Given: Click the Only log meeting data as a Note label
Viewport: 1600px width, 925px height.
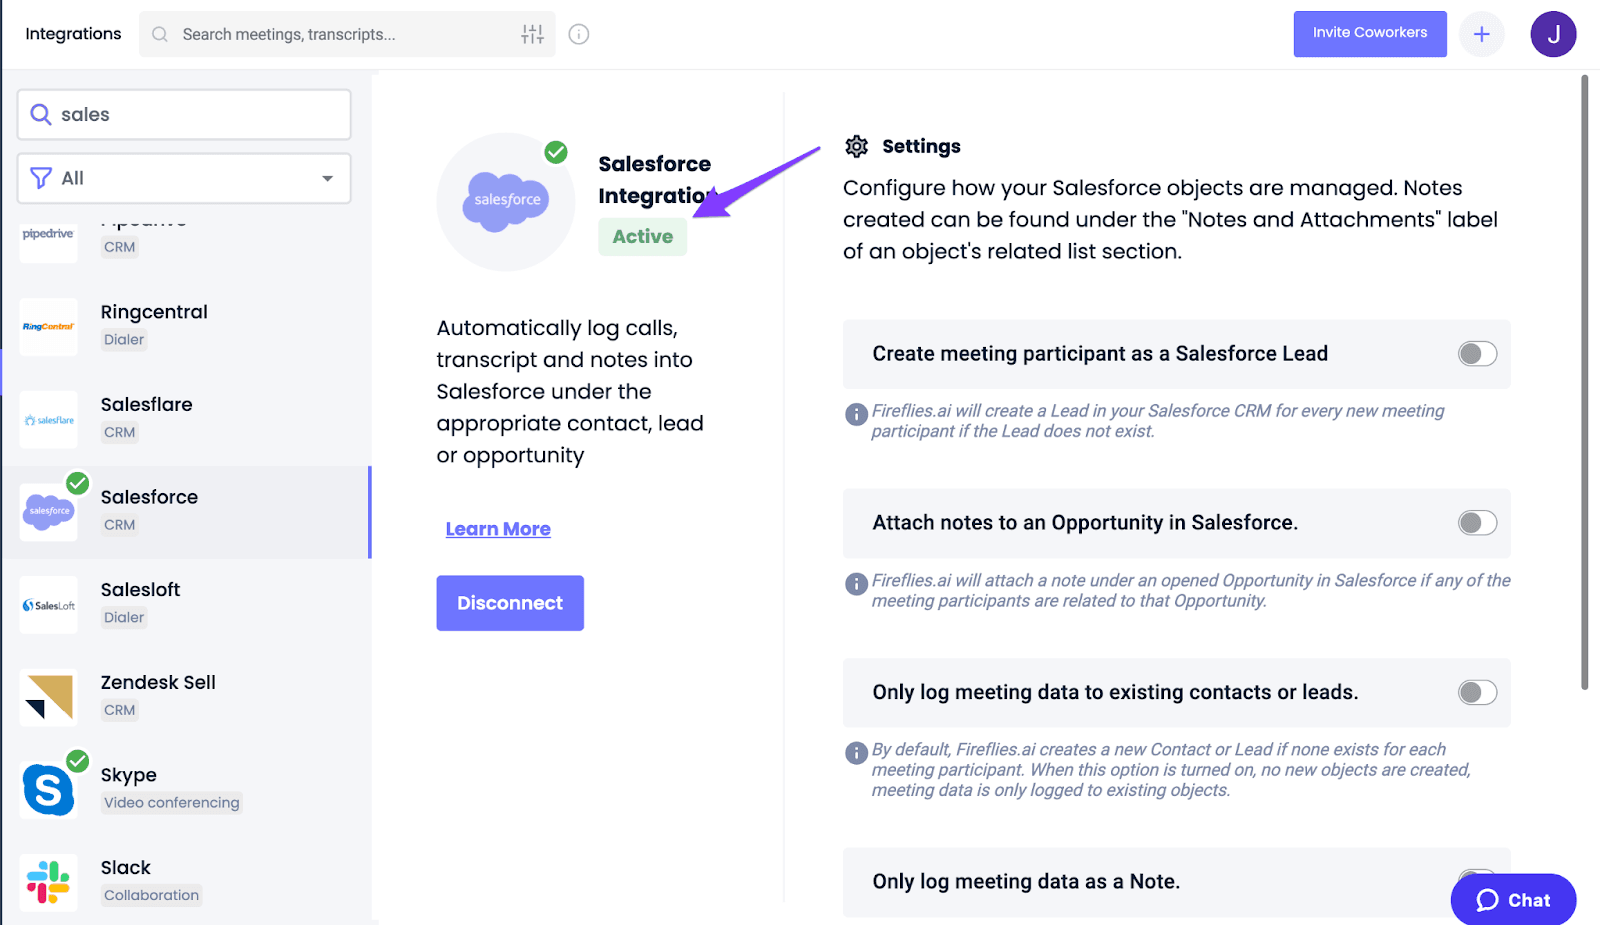Looking at the screenshot, I should (x=1026, y=882).
